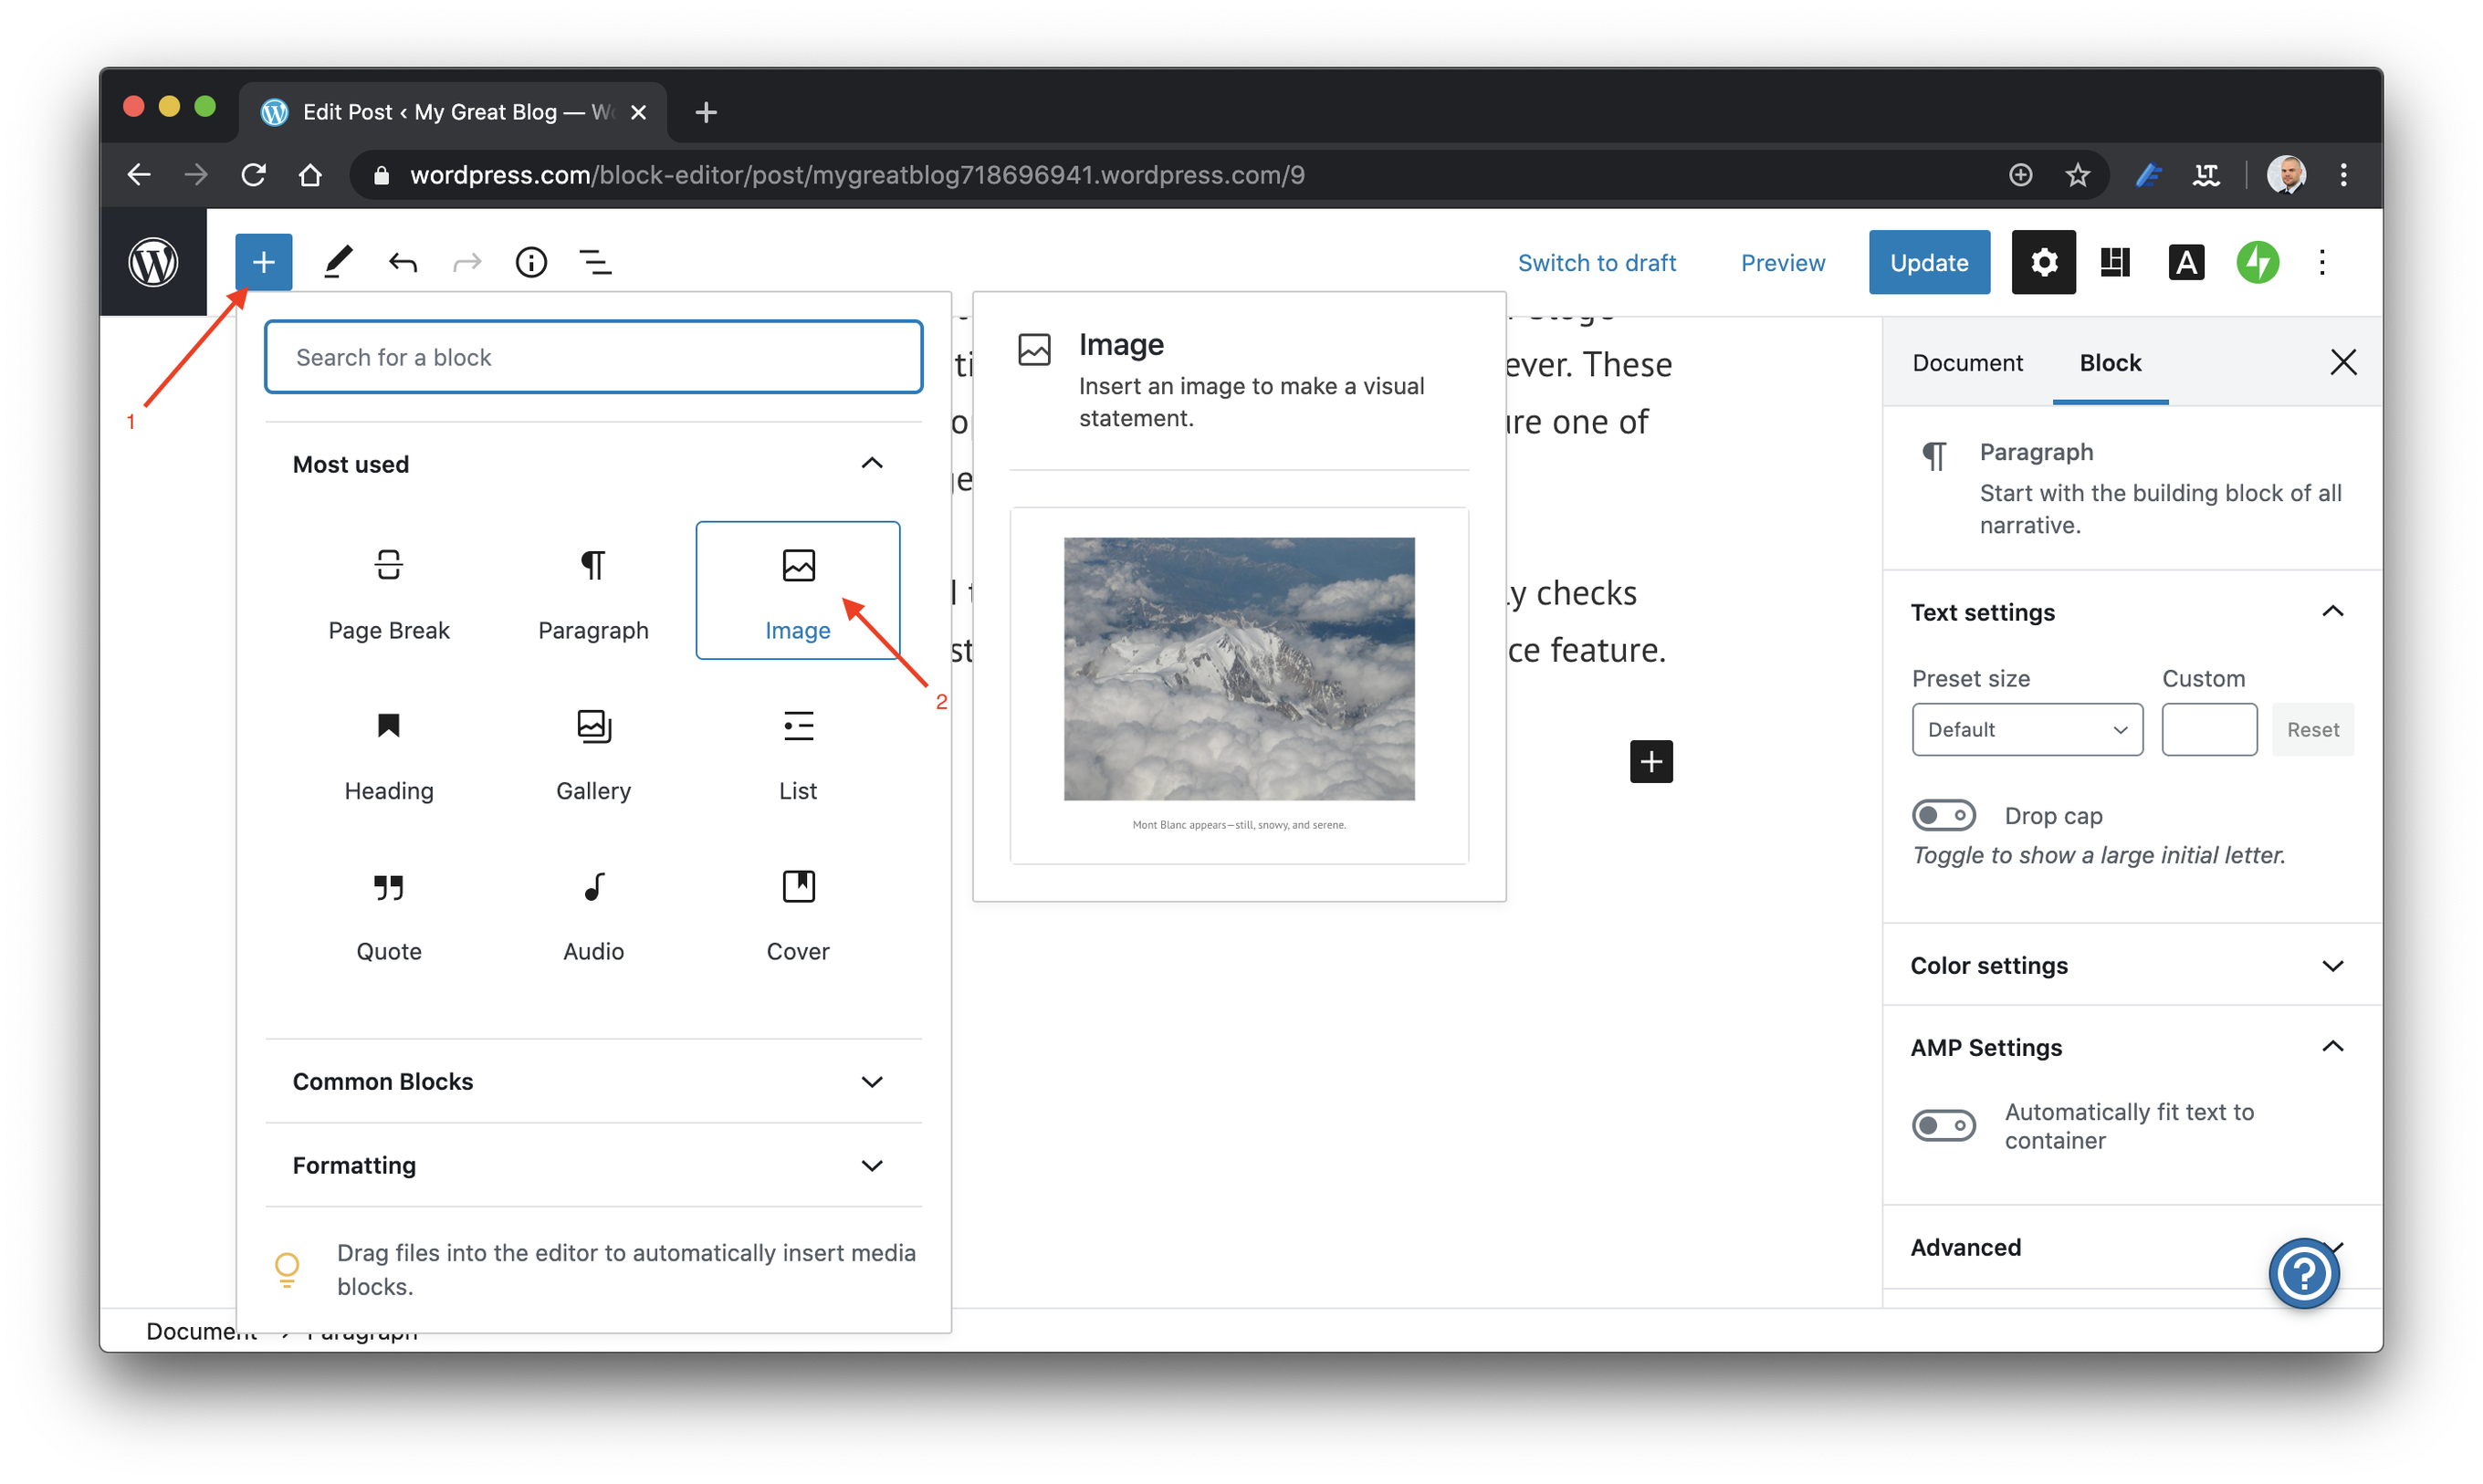Select the Edit Post browser tab
This screenshot has height=1484, width=2483.
click(452, 112)
